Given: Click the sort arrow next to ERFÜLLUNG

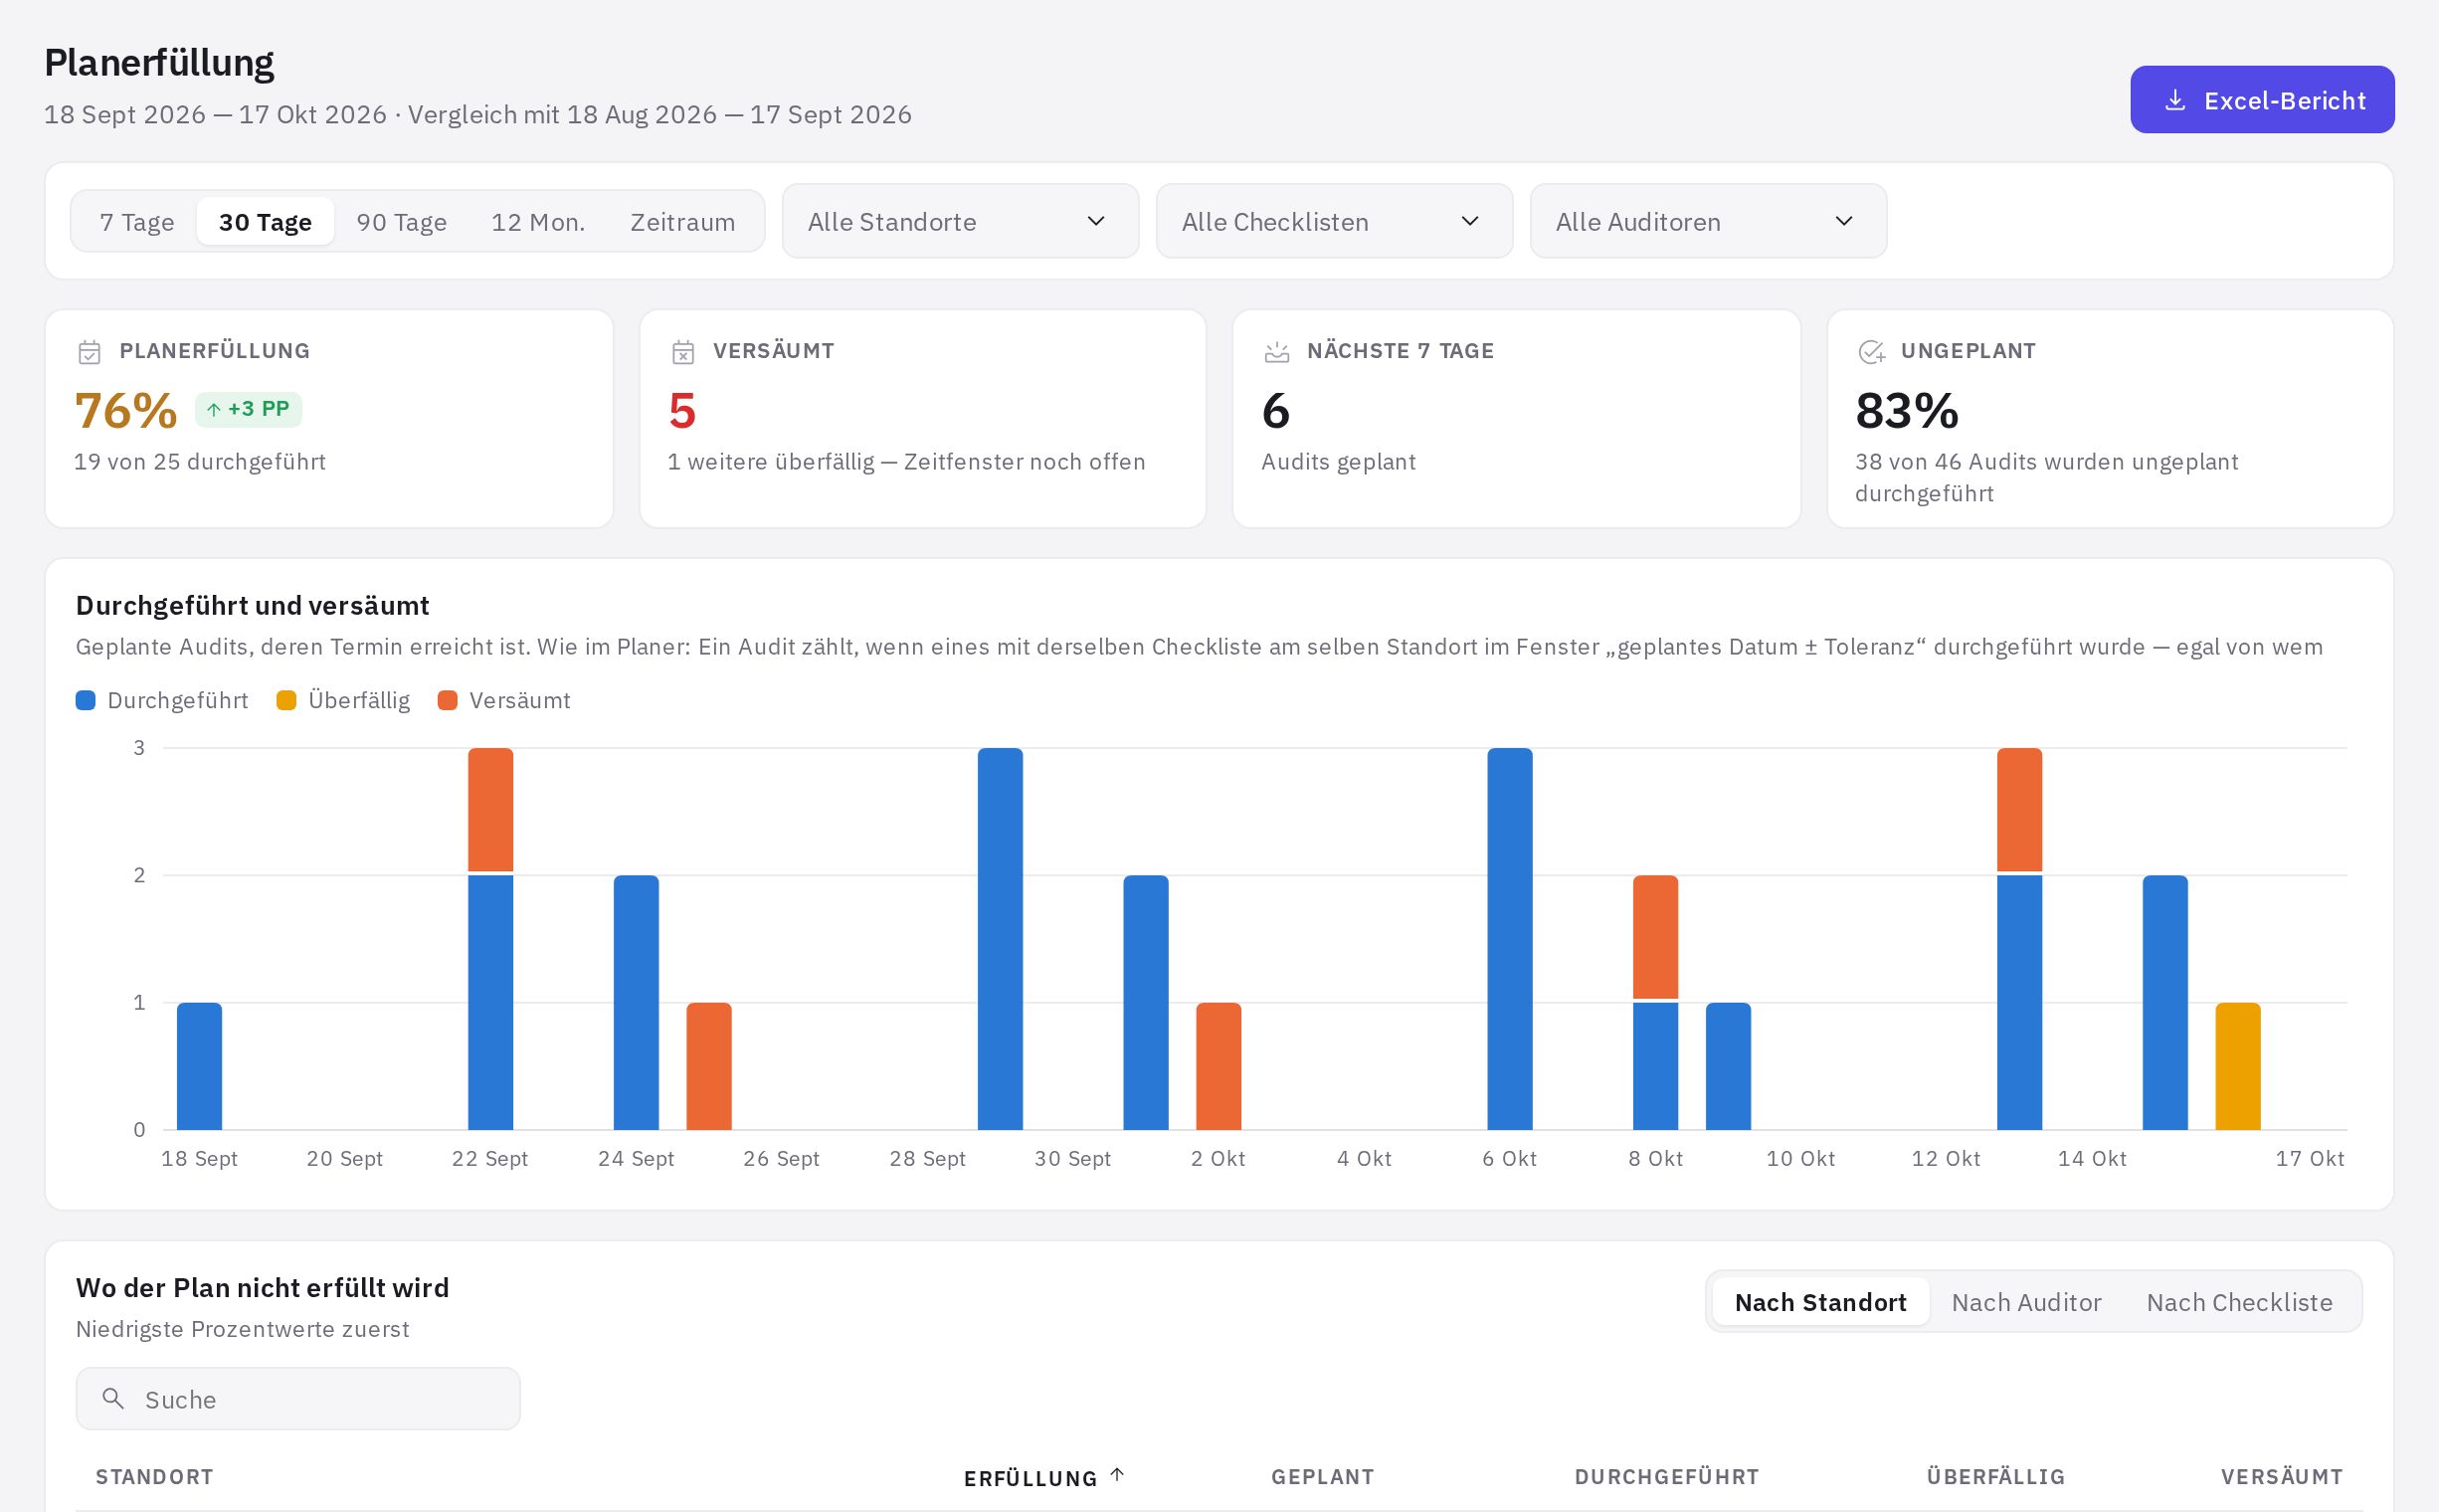Looking at the screenshot, I should [1118, 1474].
